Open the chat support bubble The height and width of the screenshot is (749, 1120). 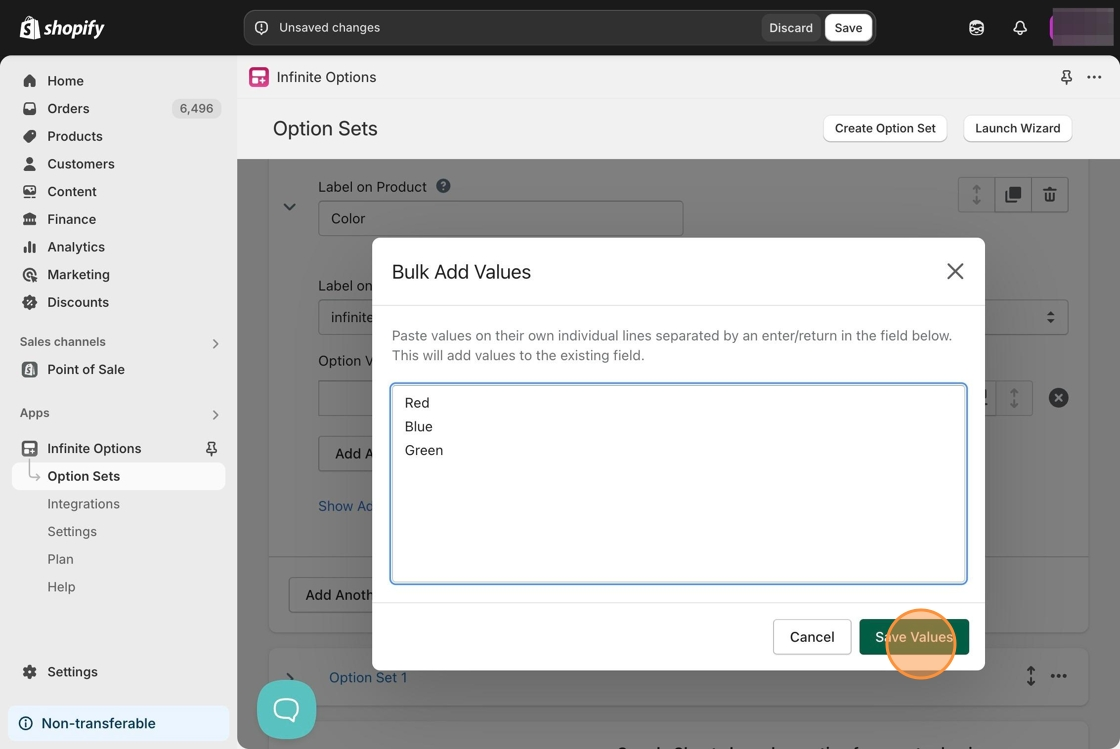(x=286, y=710)
